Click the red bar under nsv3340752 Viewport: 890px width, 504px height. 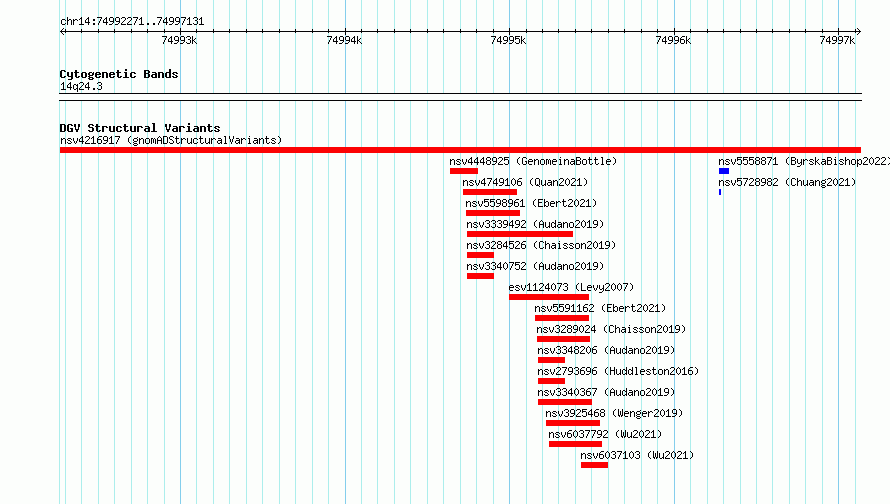480,276
